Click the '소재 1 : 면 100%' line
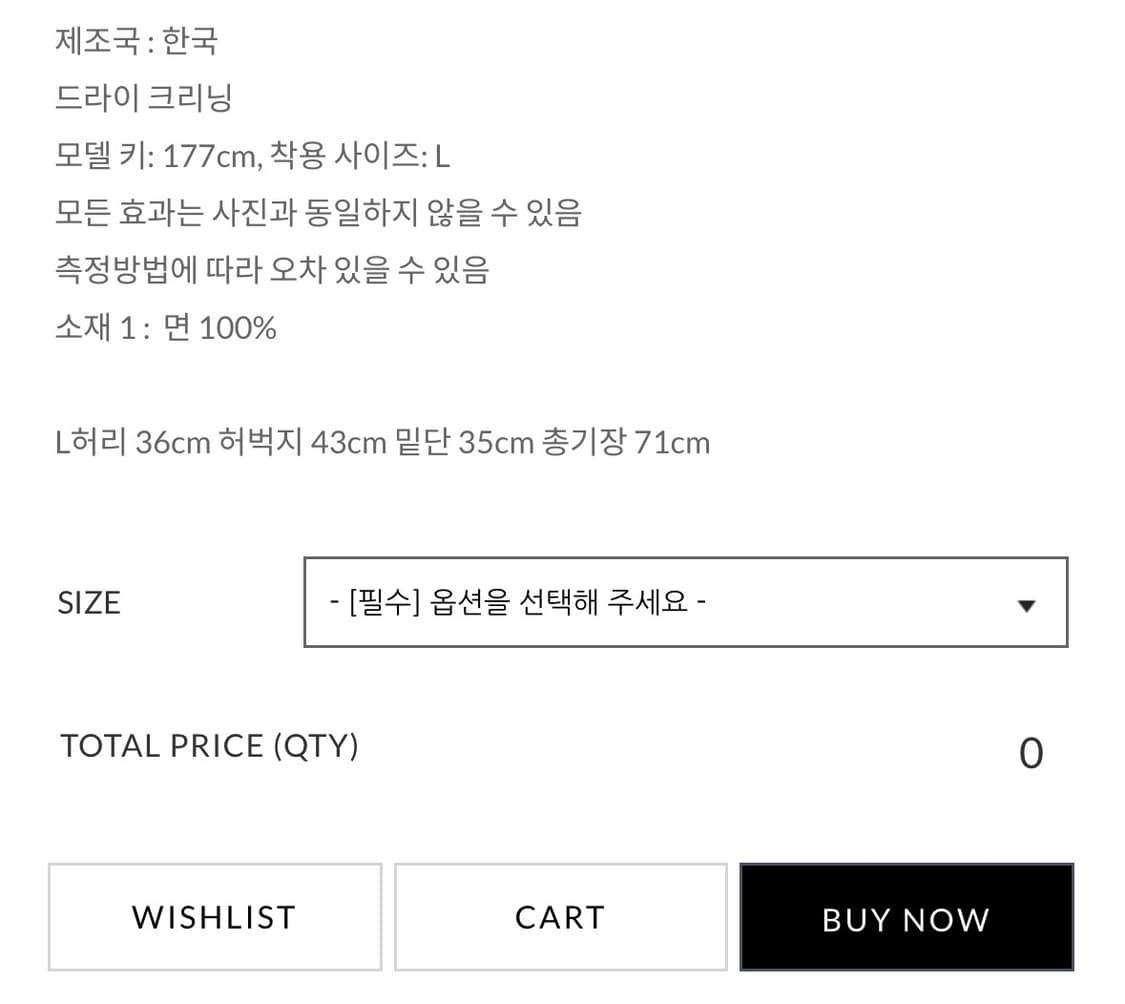This screenshot has width=1125, height=1004. coord(166,328)
